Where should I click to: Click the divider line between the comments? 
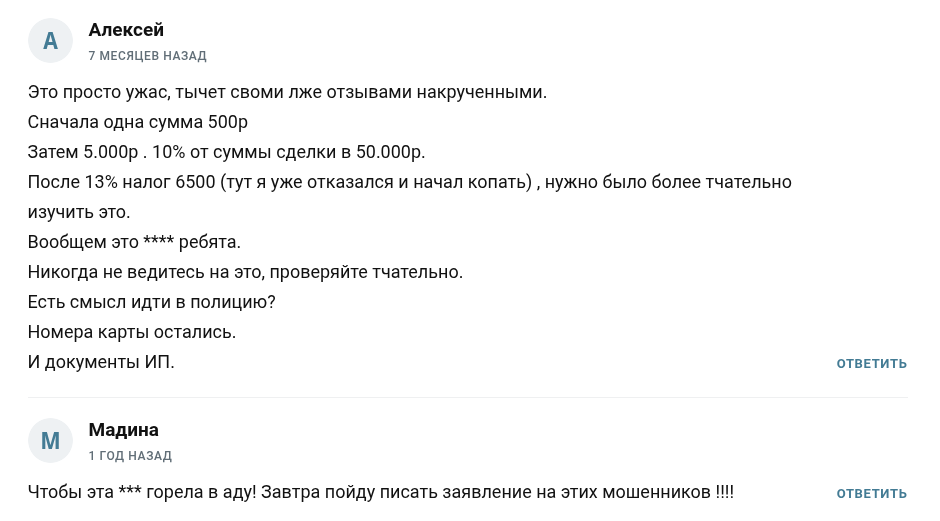(468, 398)
